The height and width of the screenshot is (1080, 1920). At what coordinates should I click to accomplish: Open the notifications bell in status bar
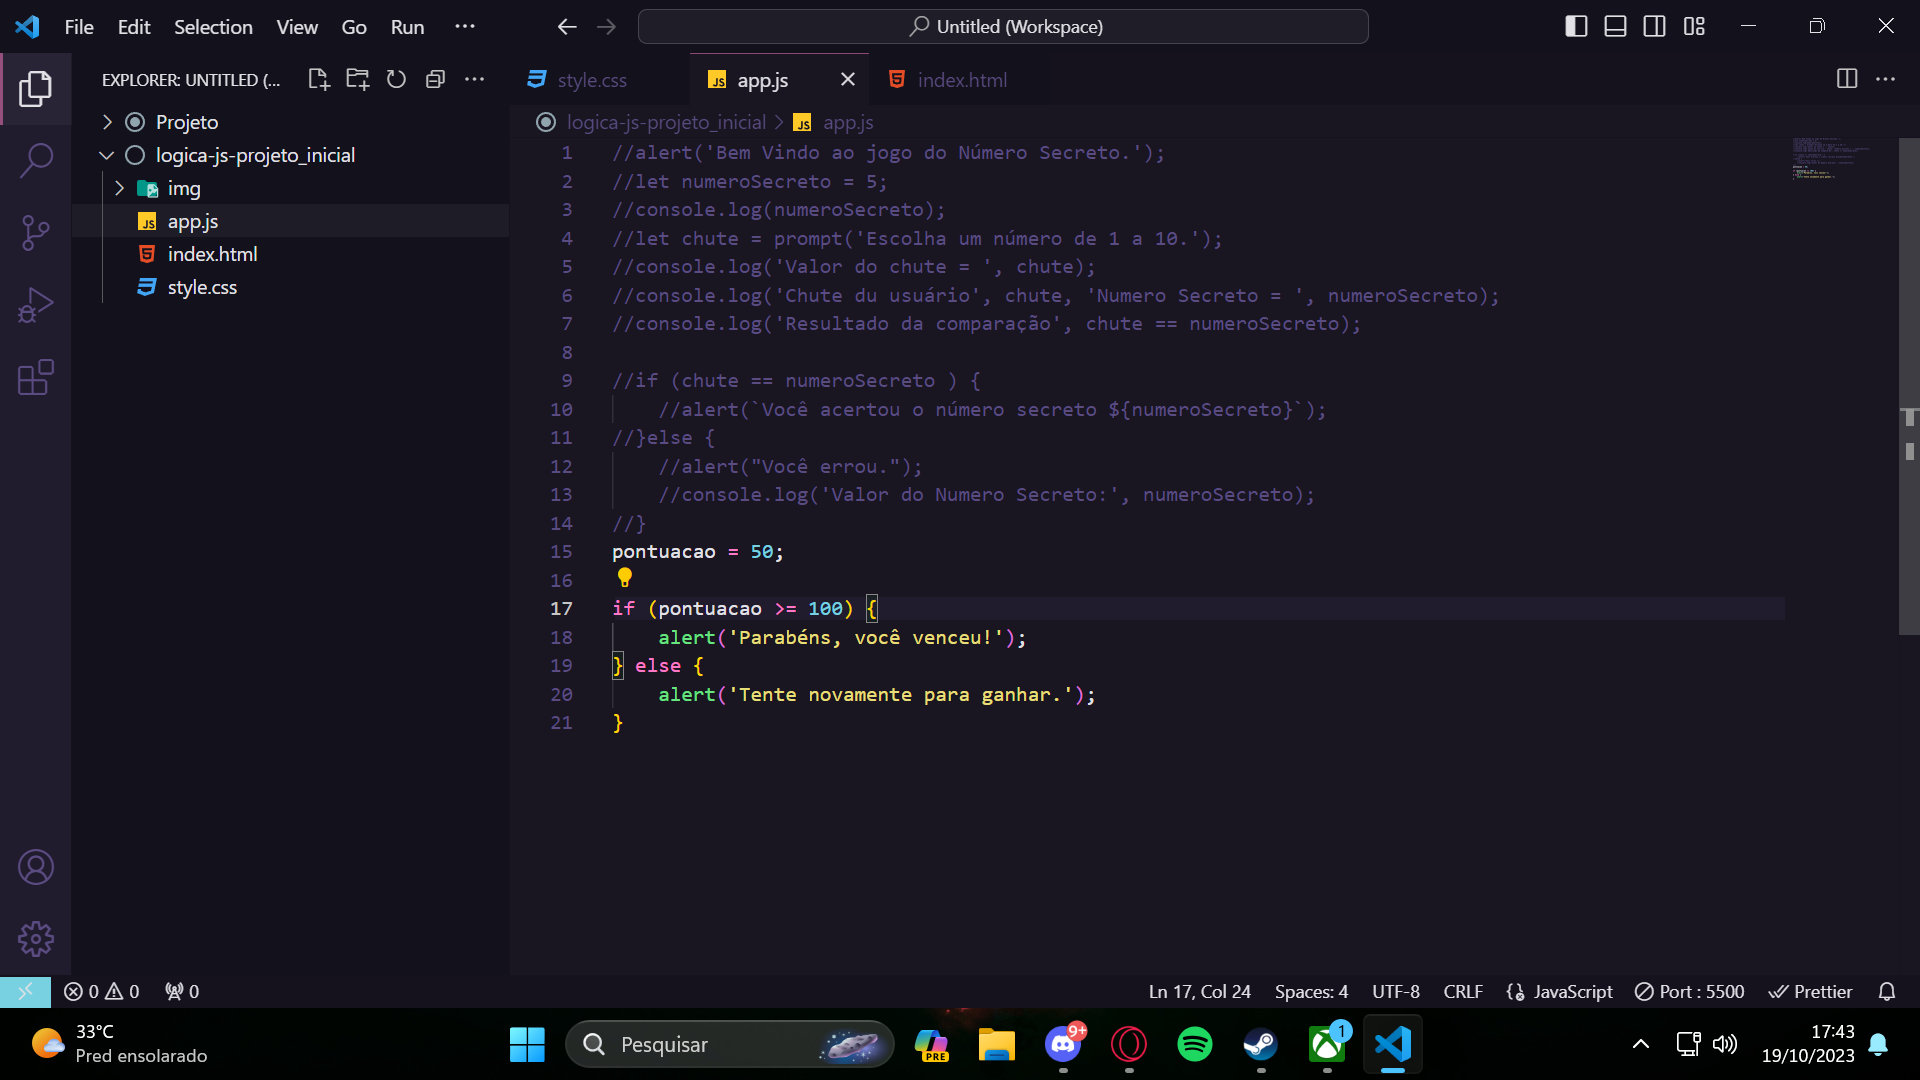point(1887,991)
